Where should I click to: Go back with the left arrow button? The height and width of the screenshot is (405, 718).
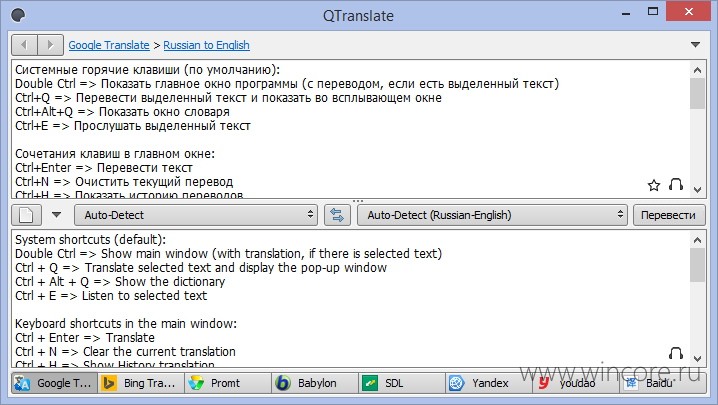(24, 45)
